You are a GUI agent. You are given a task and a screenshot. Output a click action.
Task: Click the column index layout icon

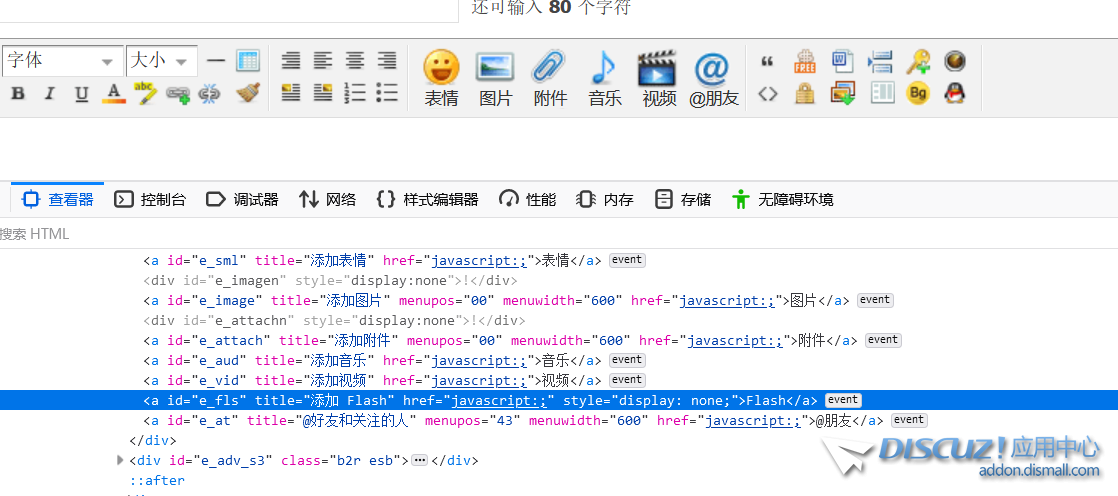(882, 93)
